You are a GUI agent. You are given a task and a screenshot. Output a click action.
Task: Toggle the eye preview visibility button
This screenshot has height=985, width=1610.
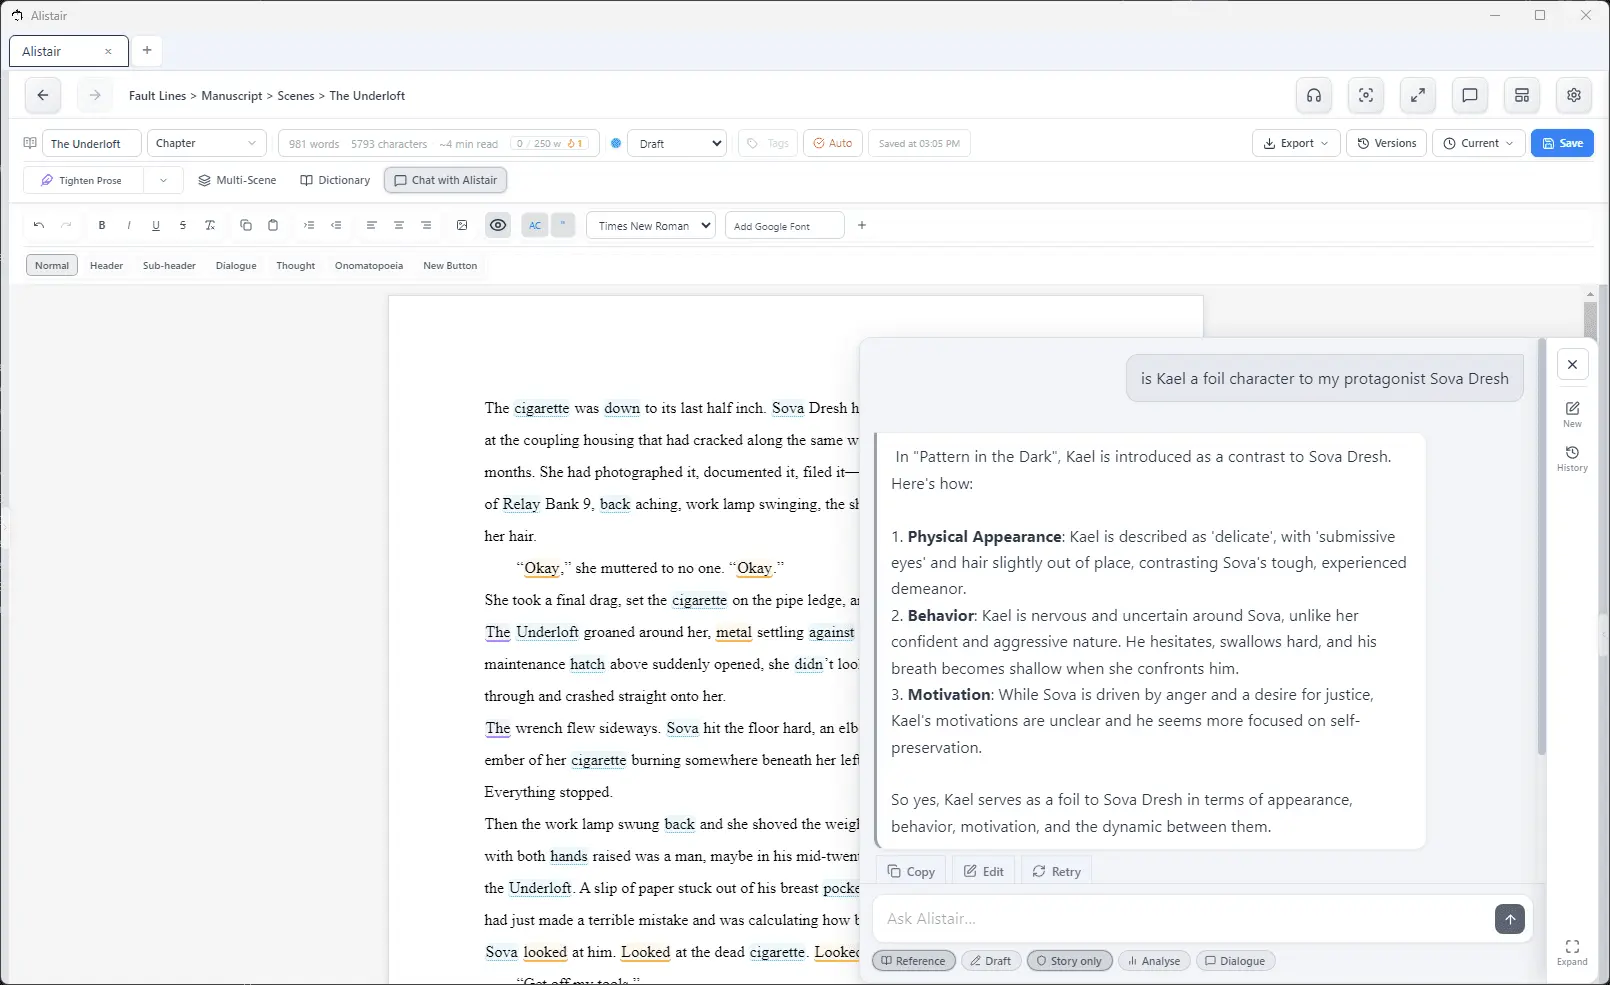coord(498,226)
